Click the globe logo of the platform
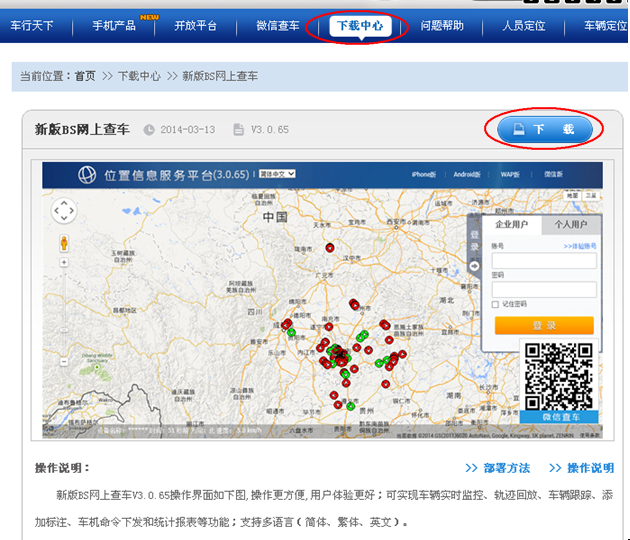Viewport: 630px width, 540px height. 87,176
